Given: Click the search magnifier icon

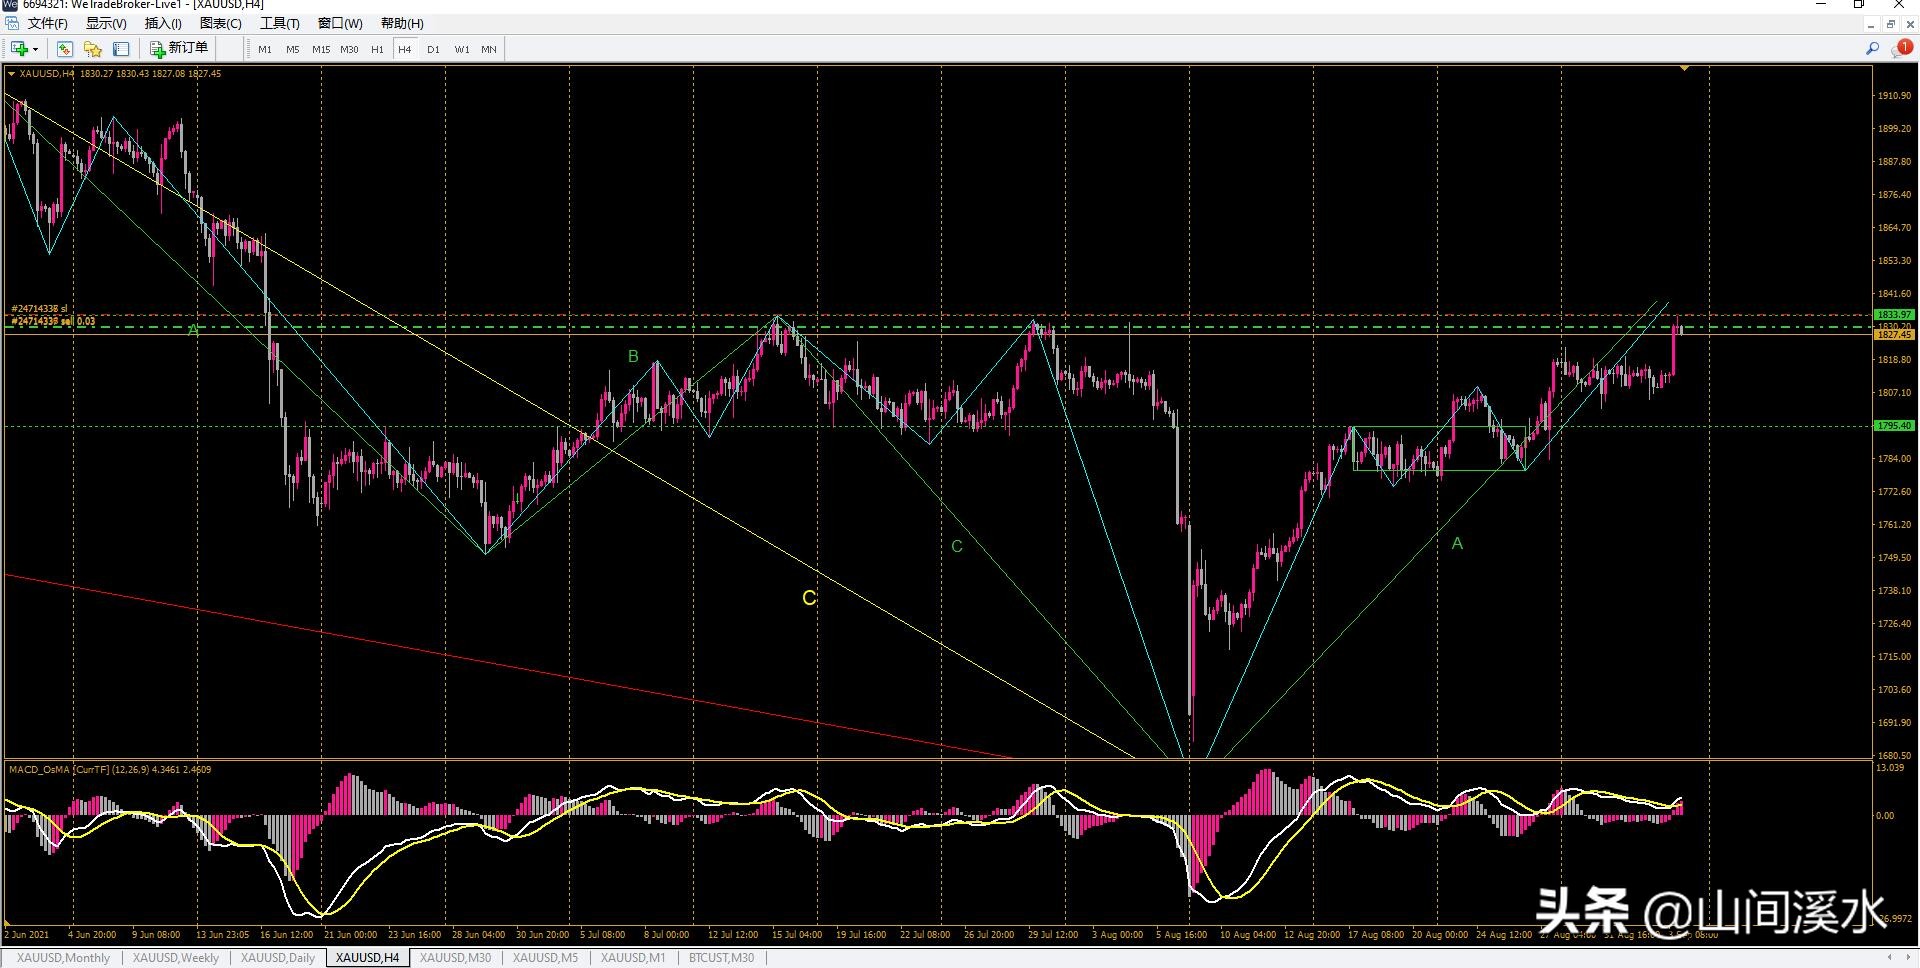Looking at the screenshot, I should 1872,48.
